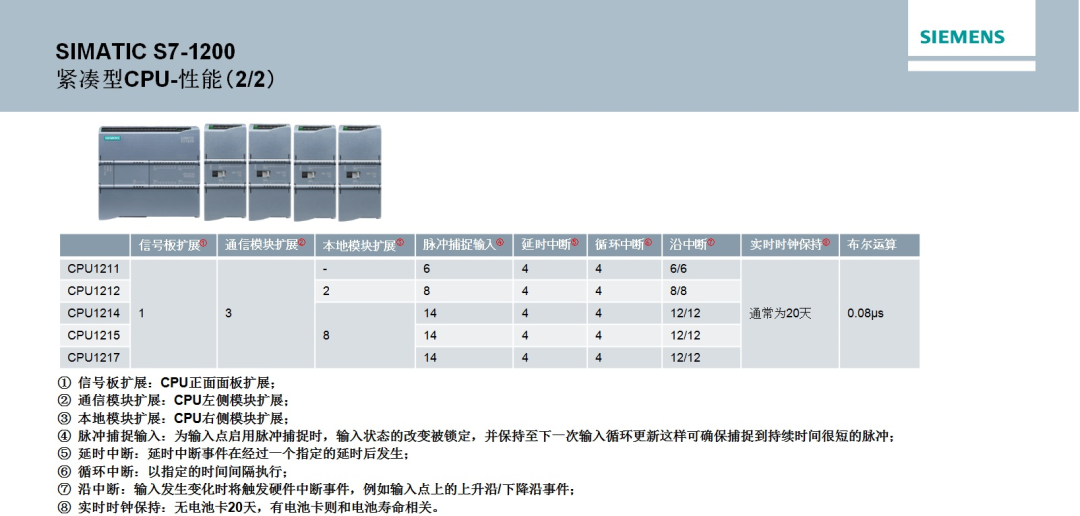Click the 沿中断 column header
1080x516 pixels.
(701, 245)
